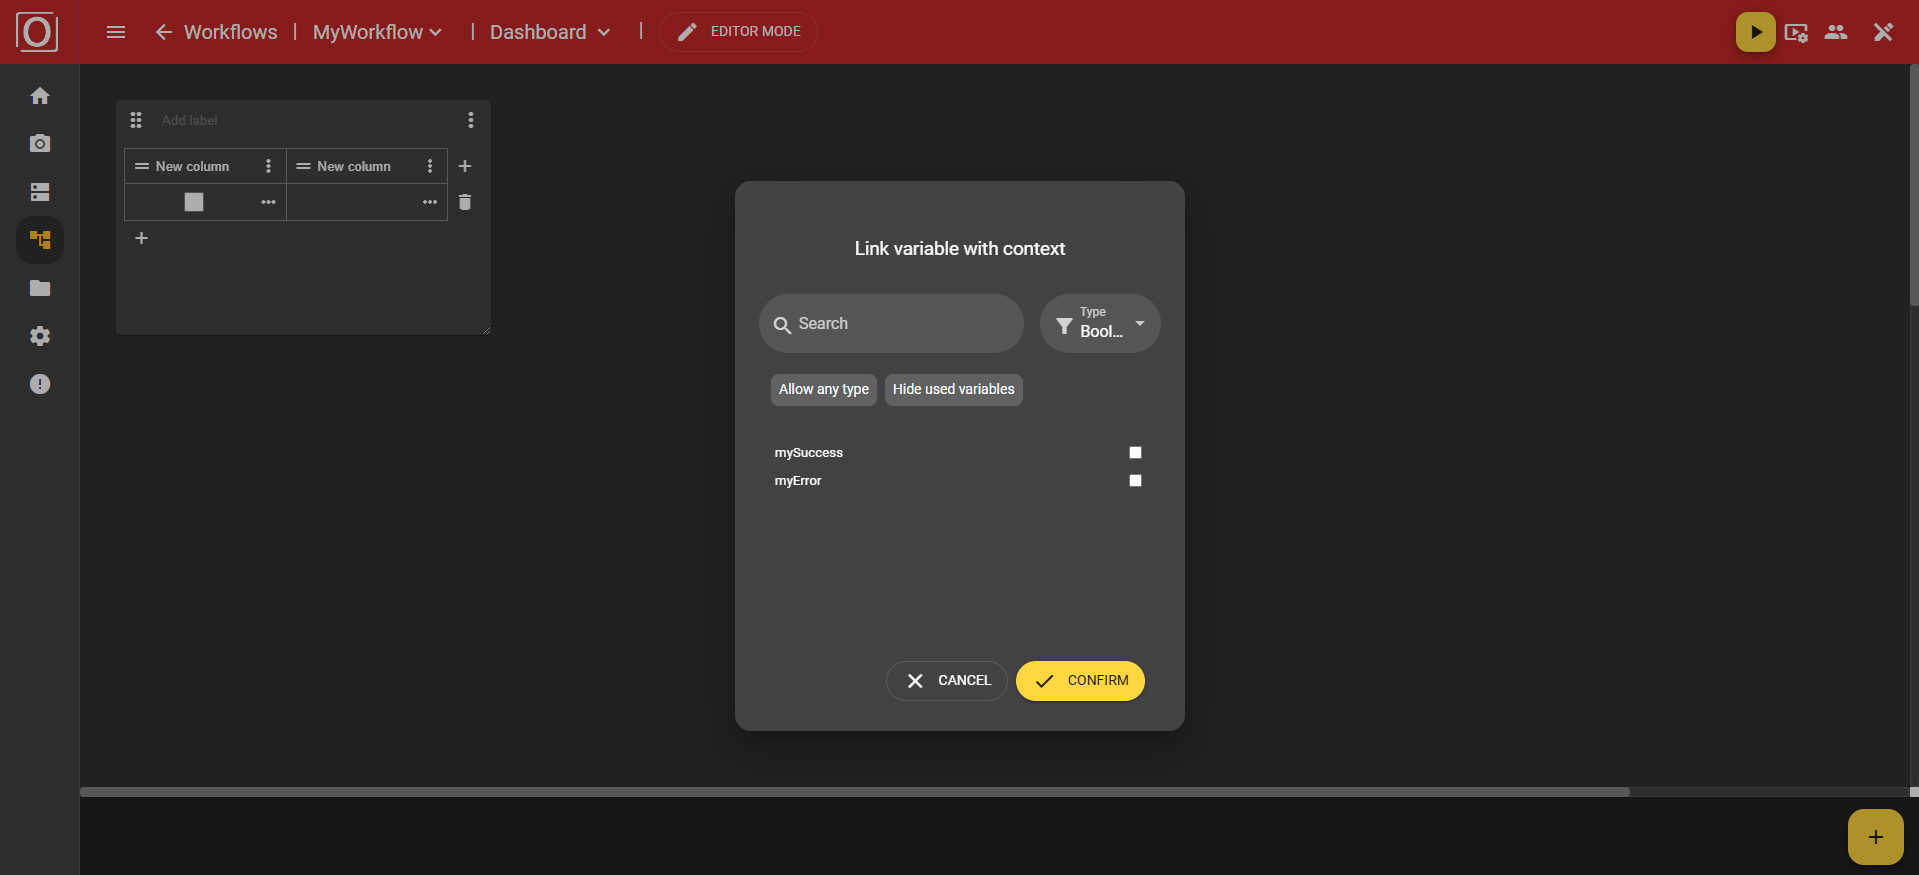Toggle the Allow any type chip

pyautogui.click(x=823, y=389)
